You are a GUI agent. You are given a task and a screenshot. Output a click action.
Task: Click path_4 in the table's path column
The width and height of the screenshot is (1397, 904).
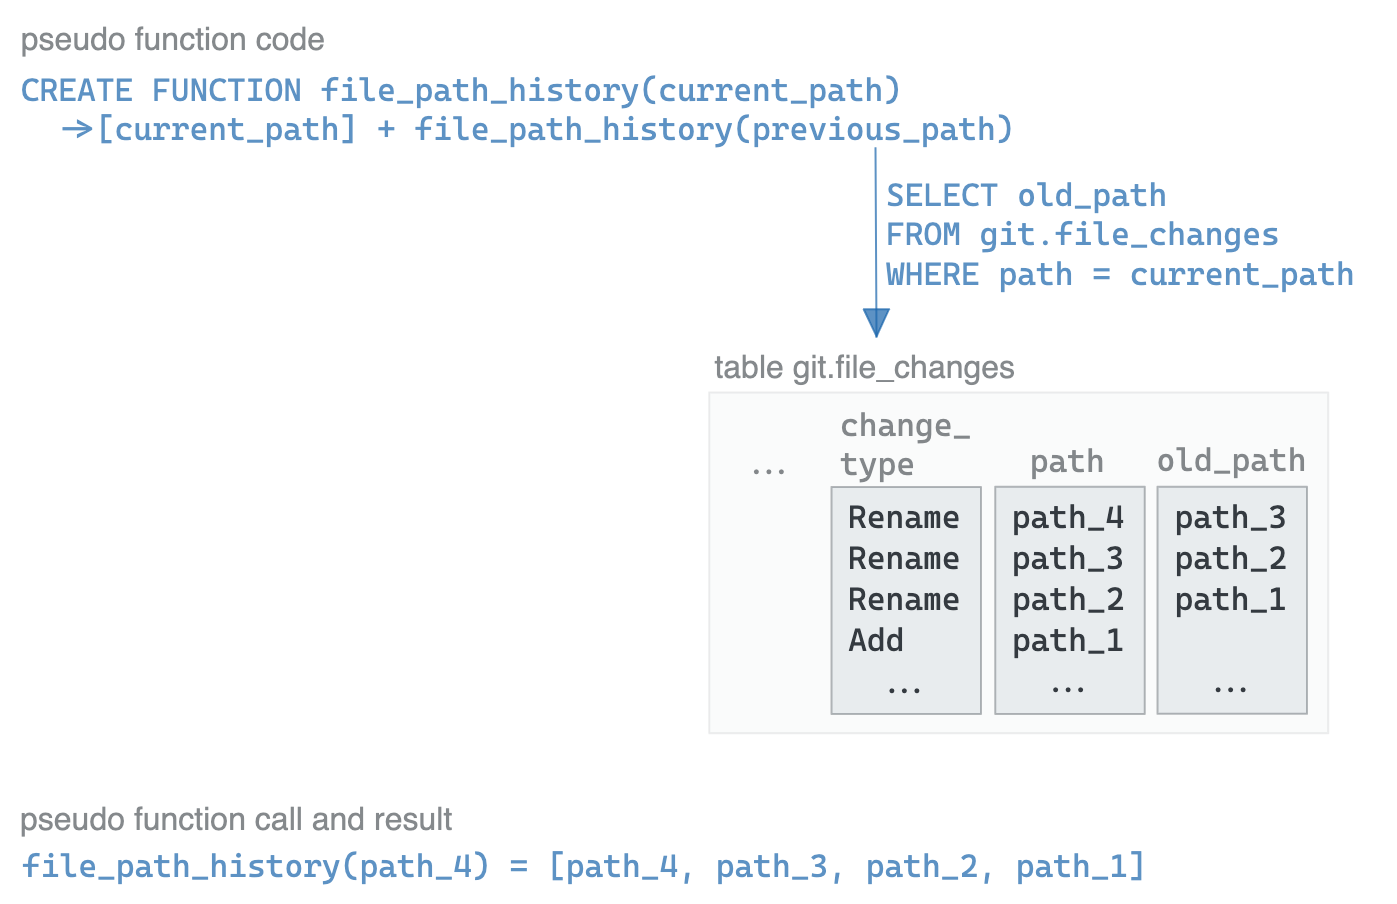point(1067,518)
